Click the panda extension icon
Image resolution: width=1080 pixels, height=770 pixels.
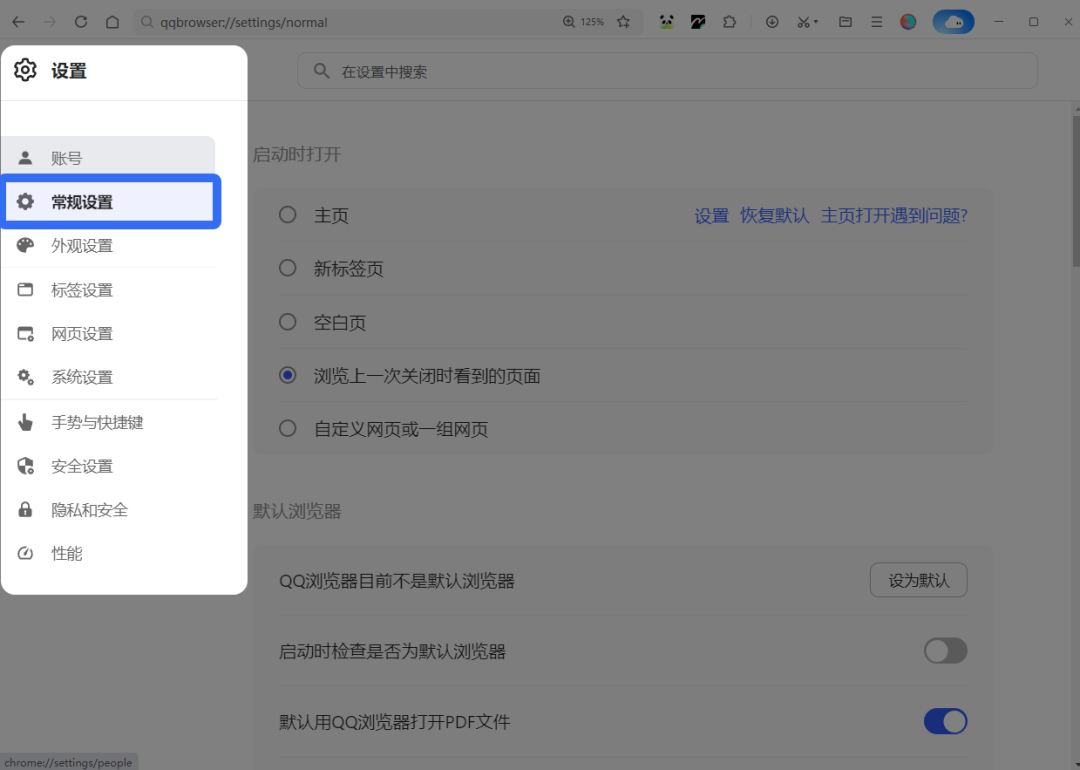pos(667,22)
